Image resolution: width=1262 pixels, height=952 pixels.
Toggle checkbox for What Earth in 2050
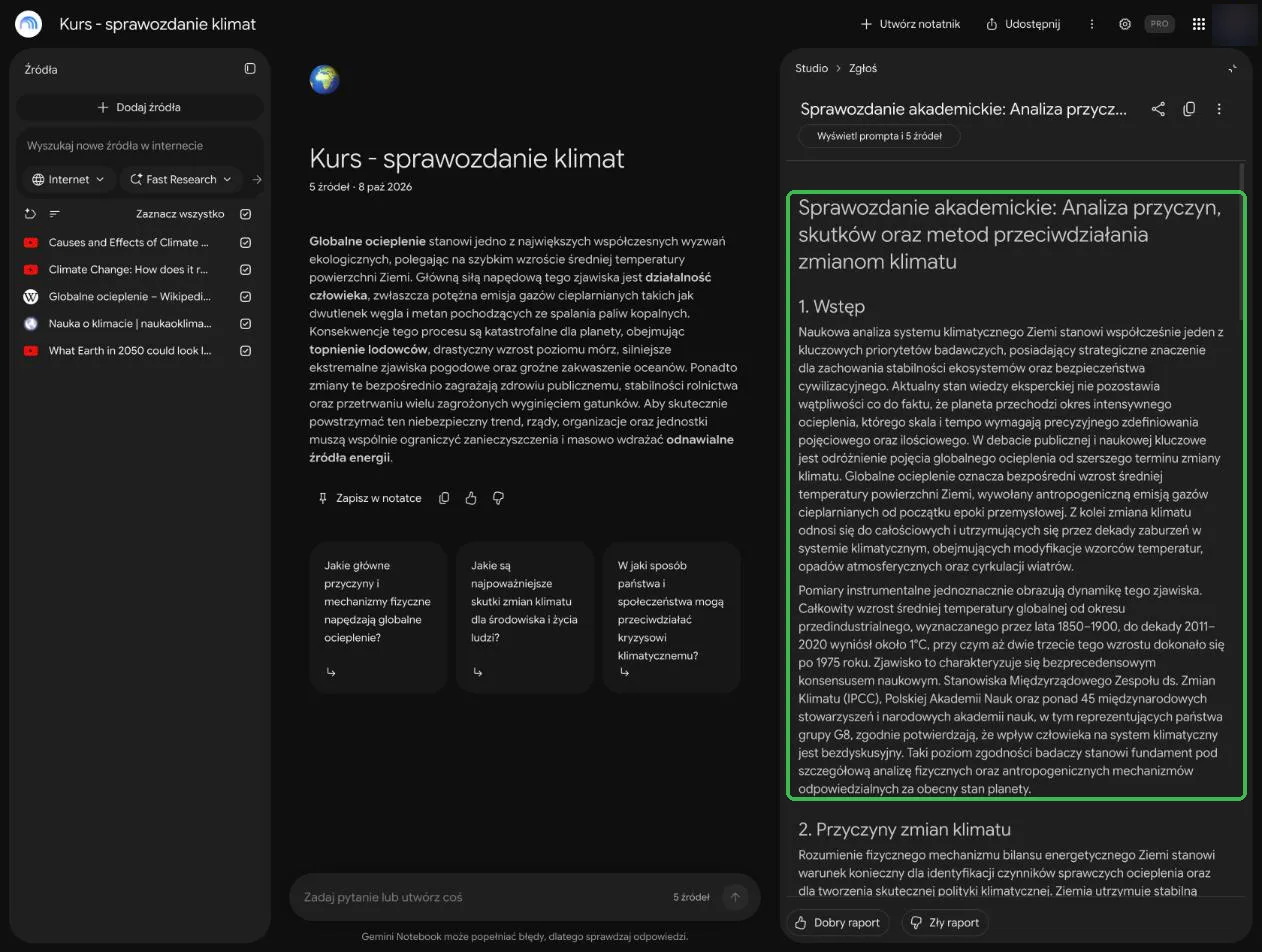point(246,351)
